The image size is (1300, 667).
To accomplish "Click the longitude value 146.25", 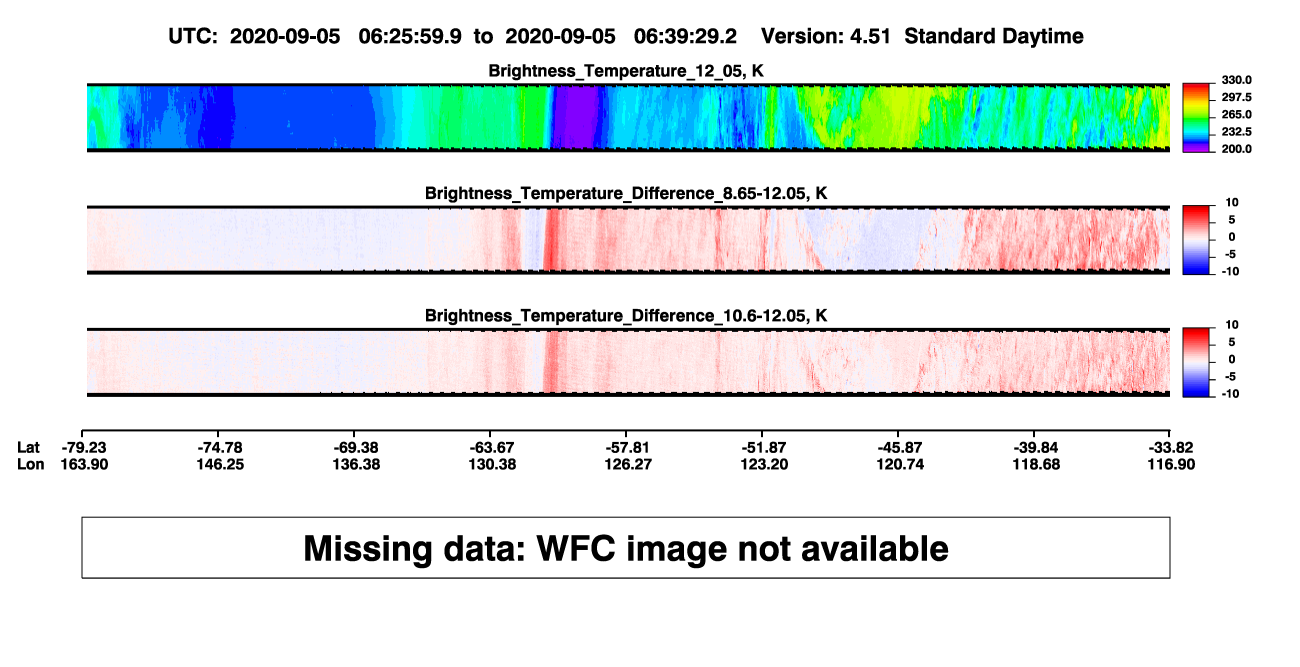I will point(221,465).
